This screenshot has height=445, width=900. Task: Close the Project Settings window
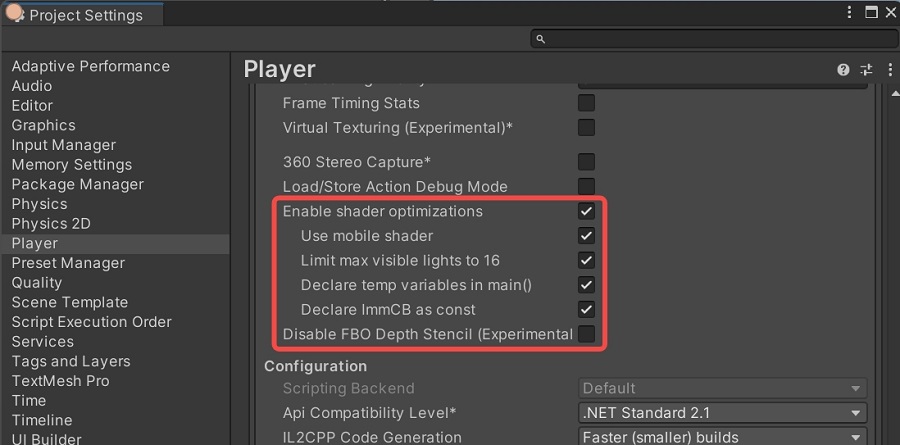pyautogui.click(x=890, y=14)
